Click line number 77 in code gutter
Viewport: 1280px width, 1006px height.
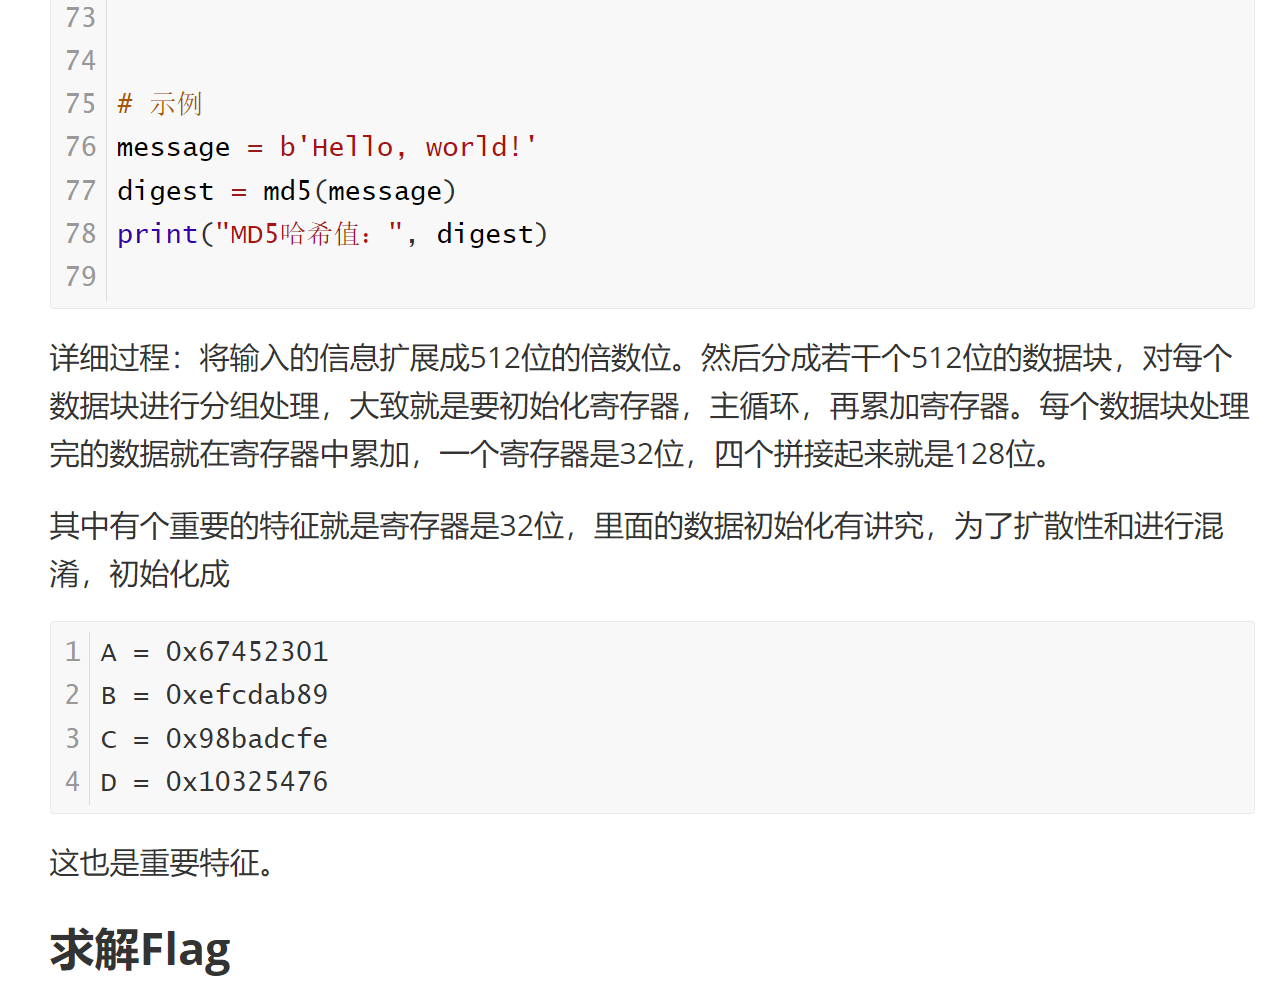click(x=80, y=191)
